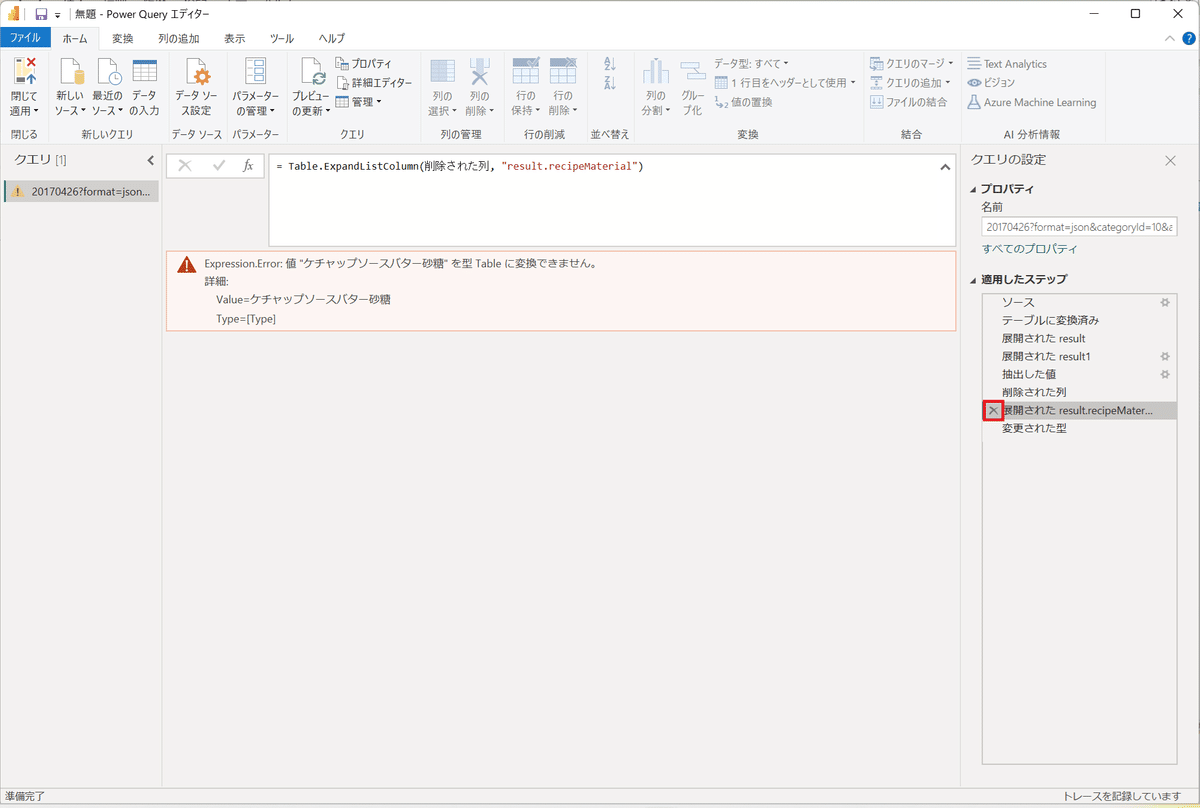
Task: Collapse the formula bar with the chevron
Action: [x=944, y=168]
